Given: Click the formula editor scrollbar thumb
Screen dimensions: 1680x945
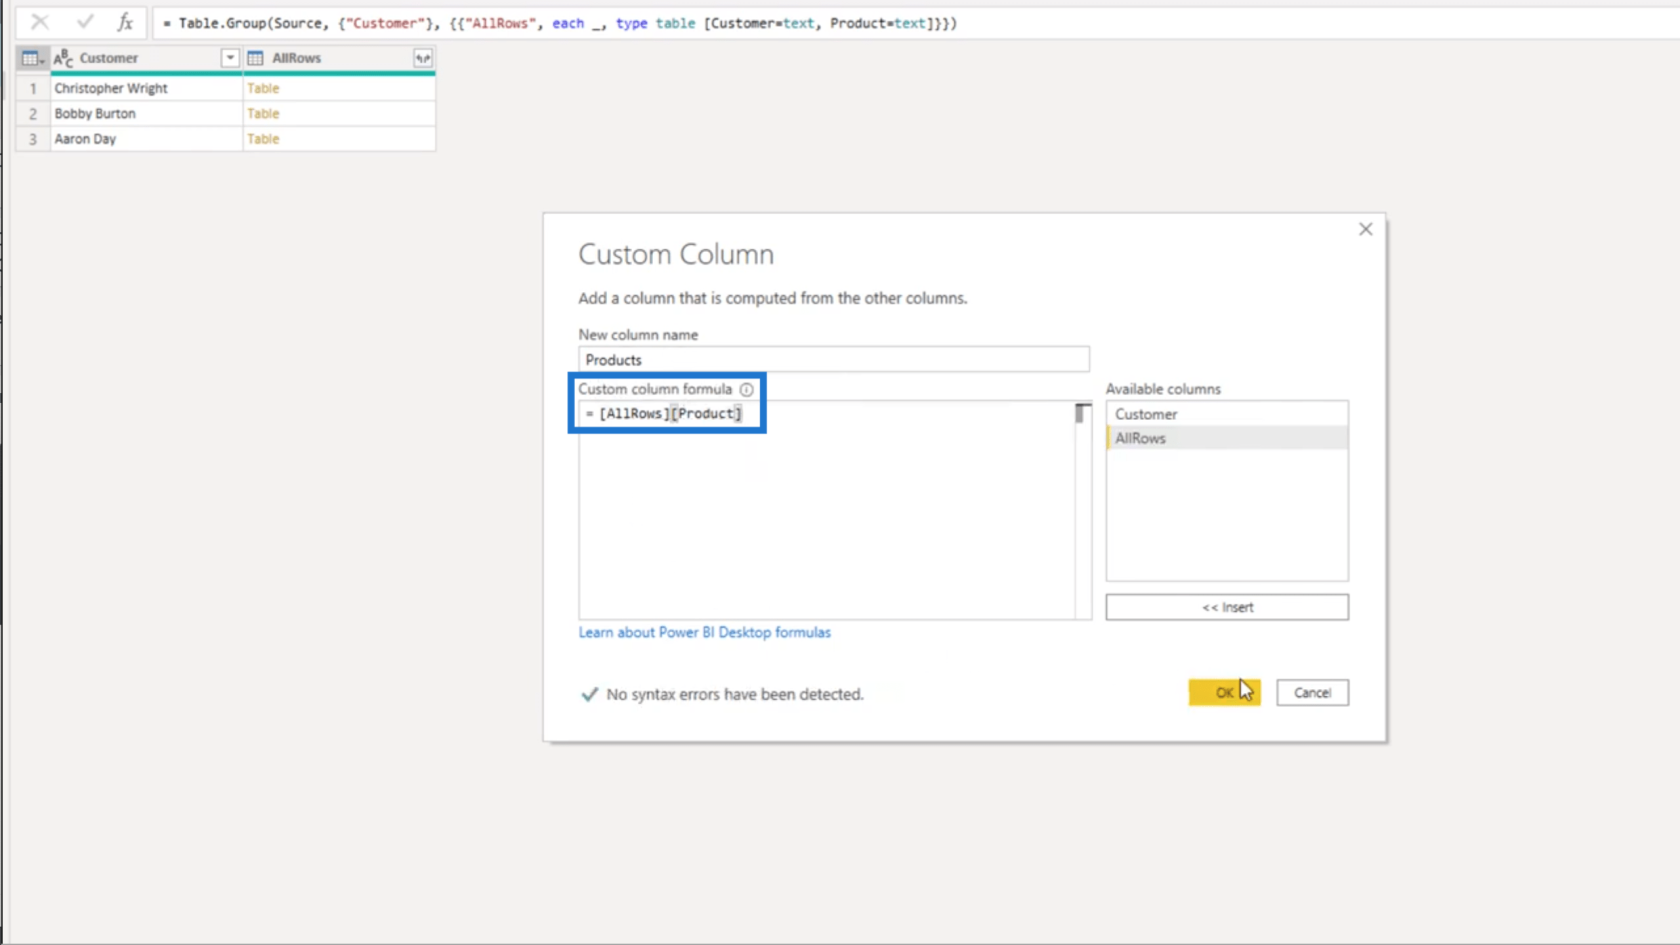Looking at the screenshot, I should click(x=1083, y=413).
